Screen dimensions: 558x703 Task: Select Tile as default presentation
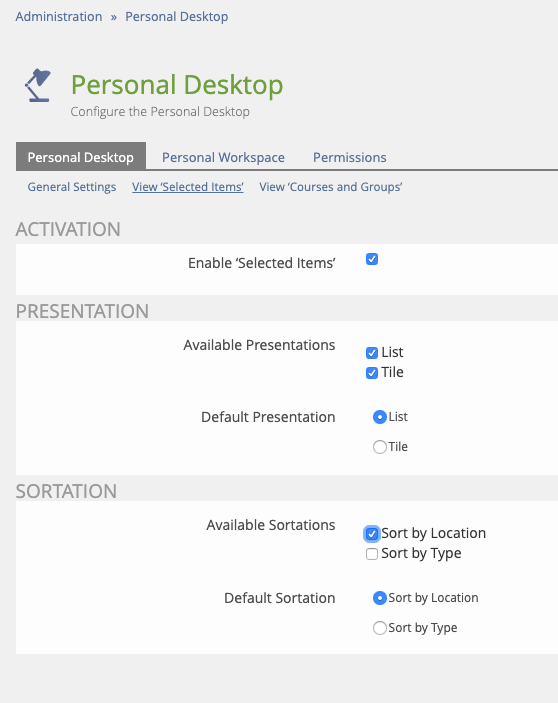click(x=380, y=447)
